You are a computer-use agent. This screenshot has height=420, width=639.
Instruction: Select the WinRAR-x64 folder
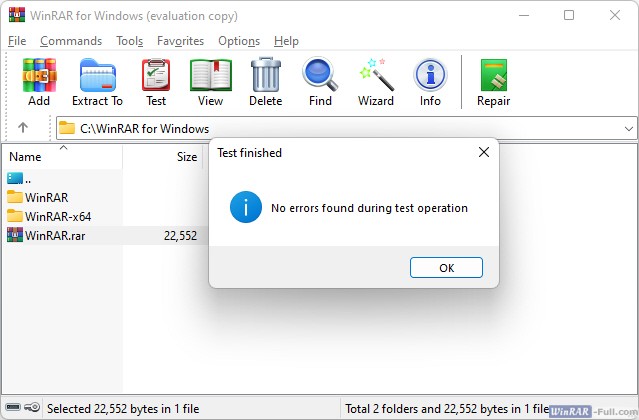(x=58, y=216)
